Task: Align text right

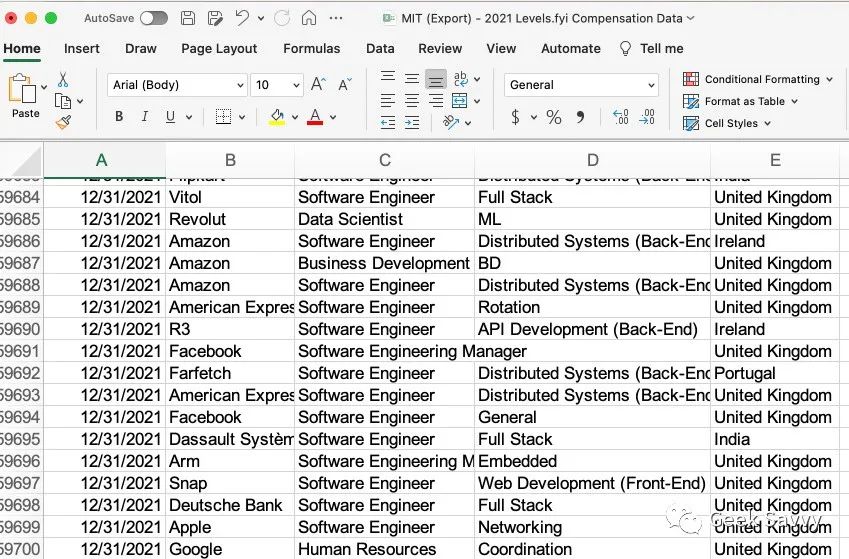Action: pos(436,101)
